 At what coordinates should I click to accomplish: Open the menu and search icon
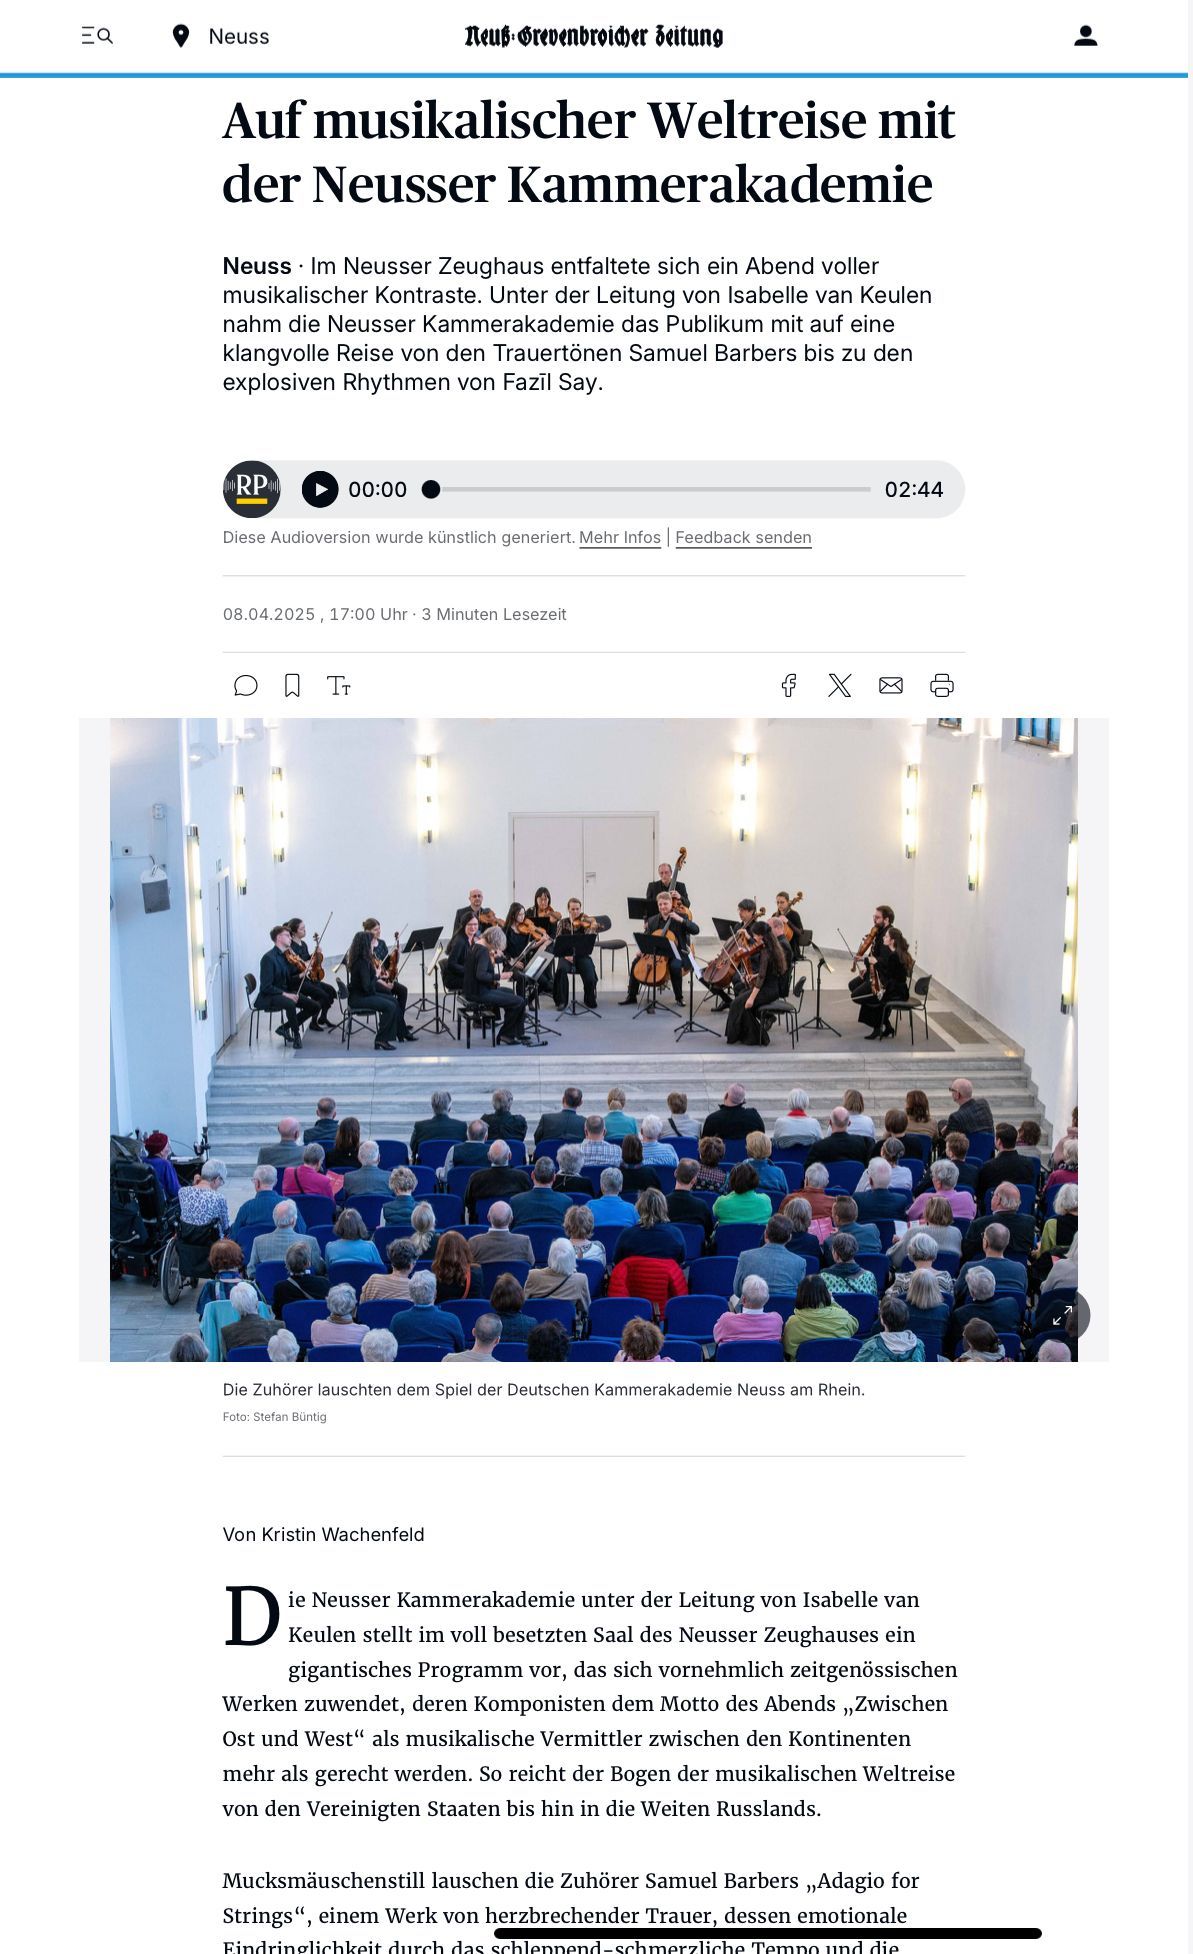coord(97,36)
